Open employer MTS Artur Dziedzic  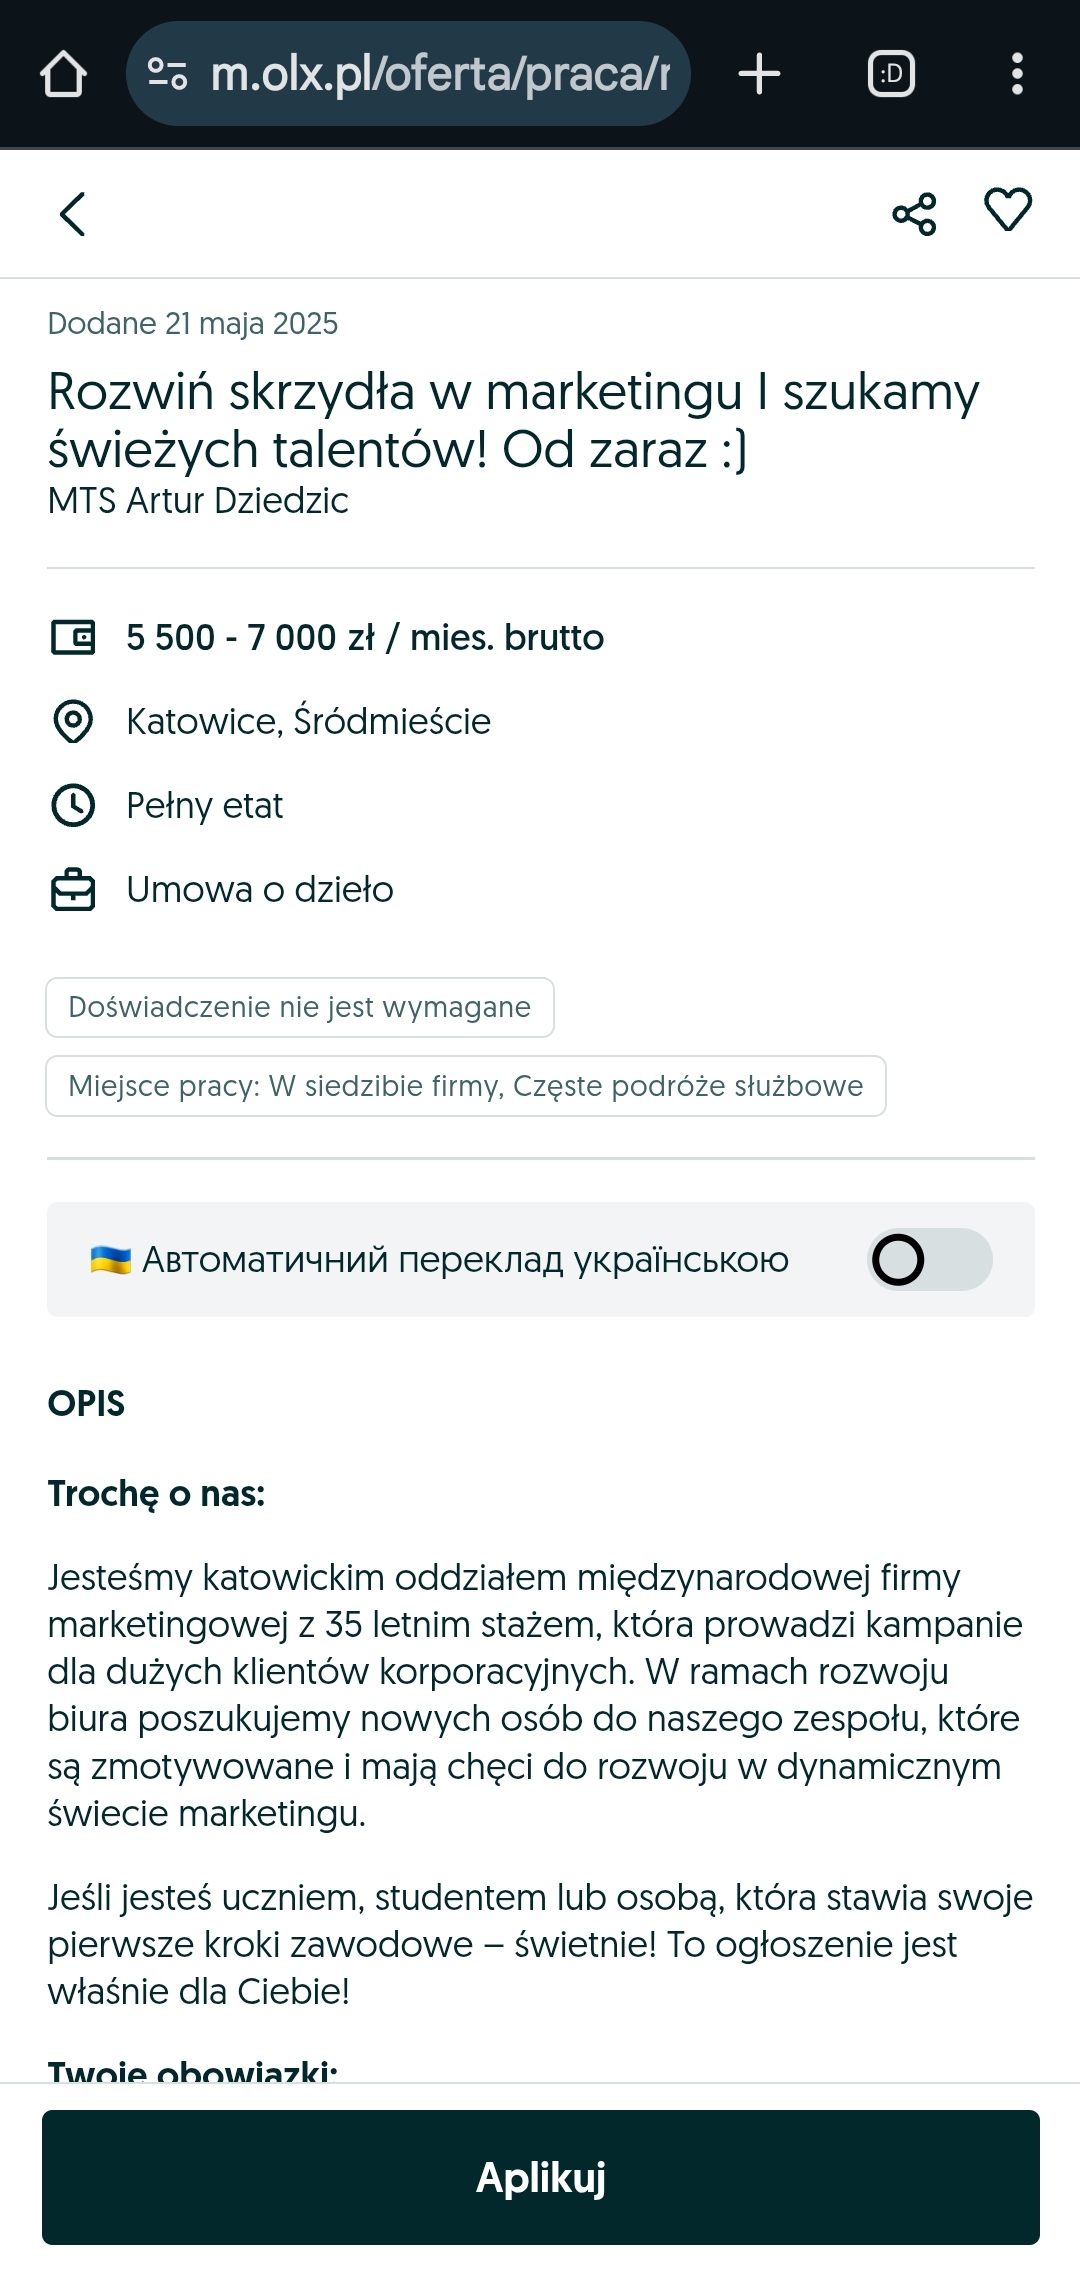coord(198,501)
